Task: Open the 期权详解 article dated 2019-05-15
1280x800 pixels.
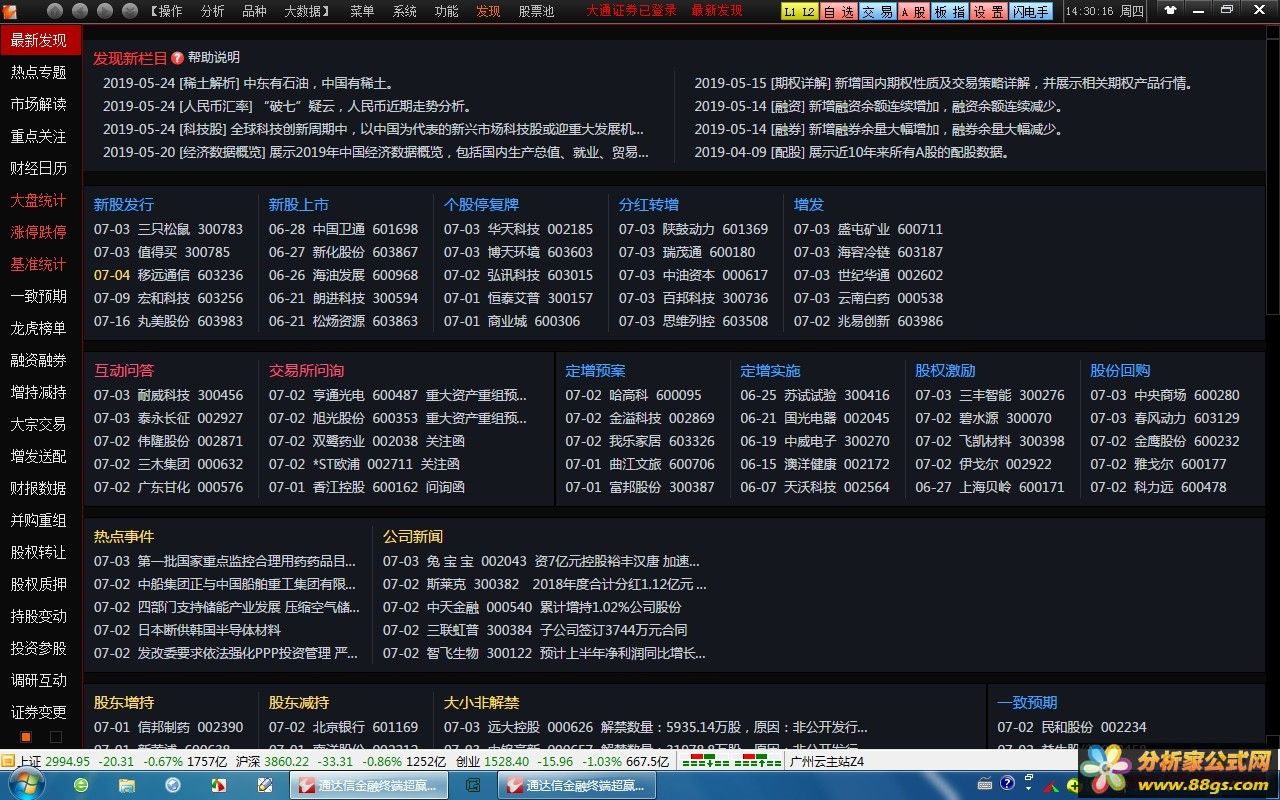Action: tap(945, 84)
